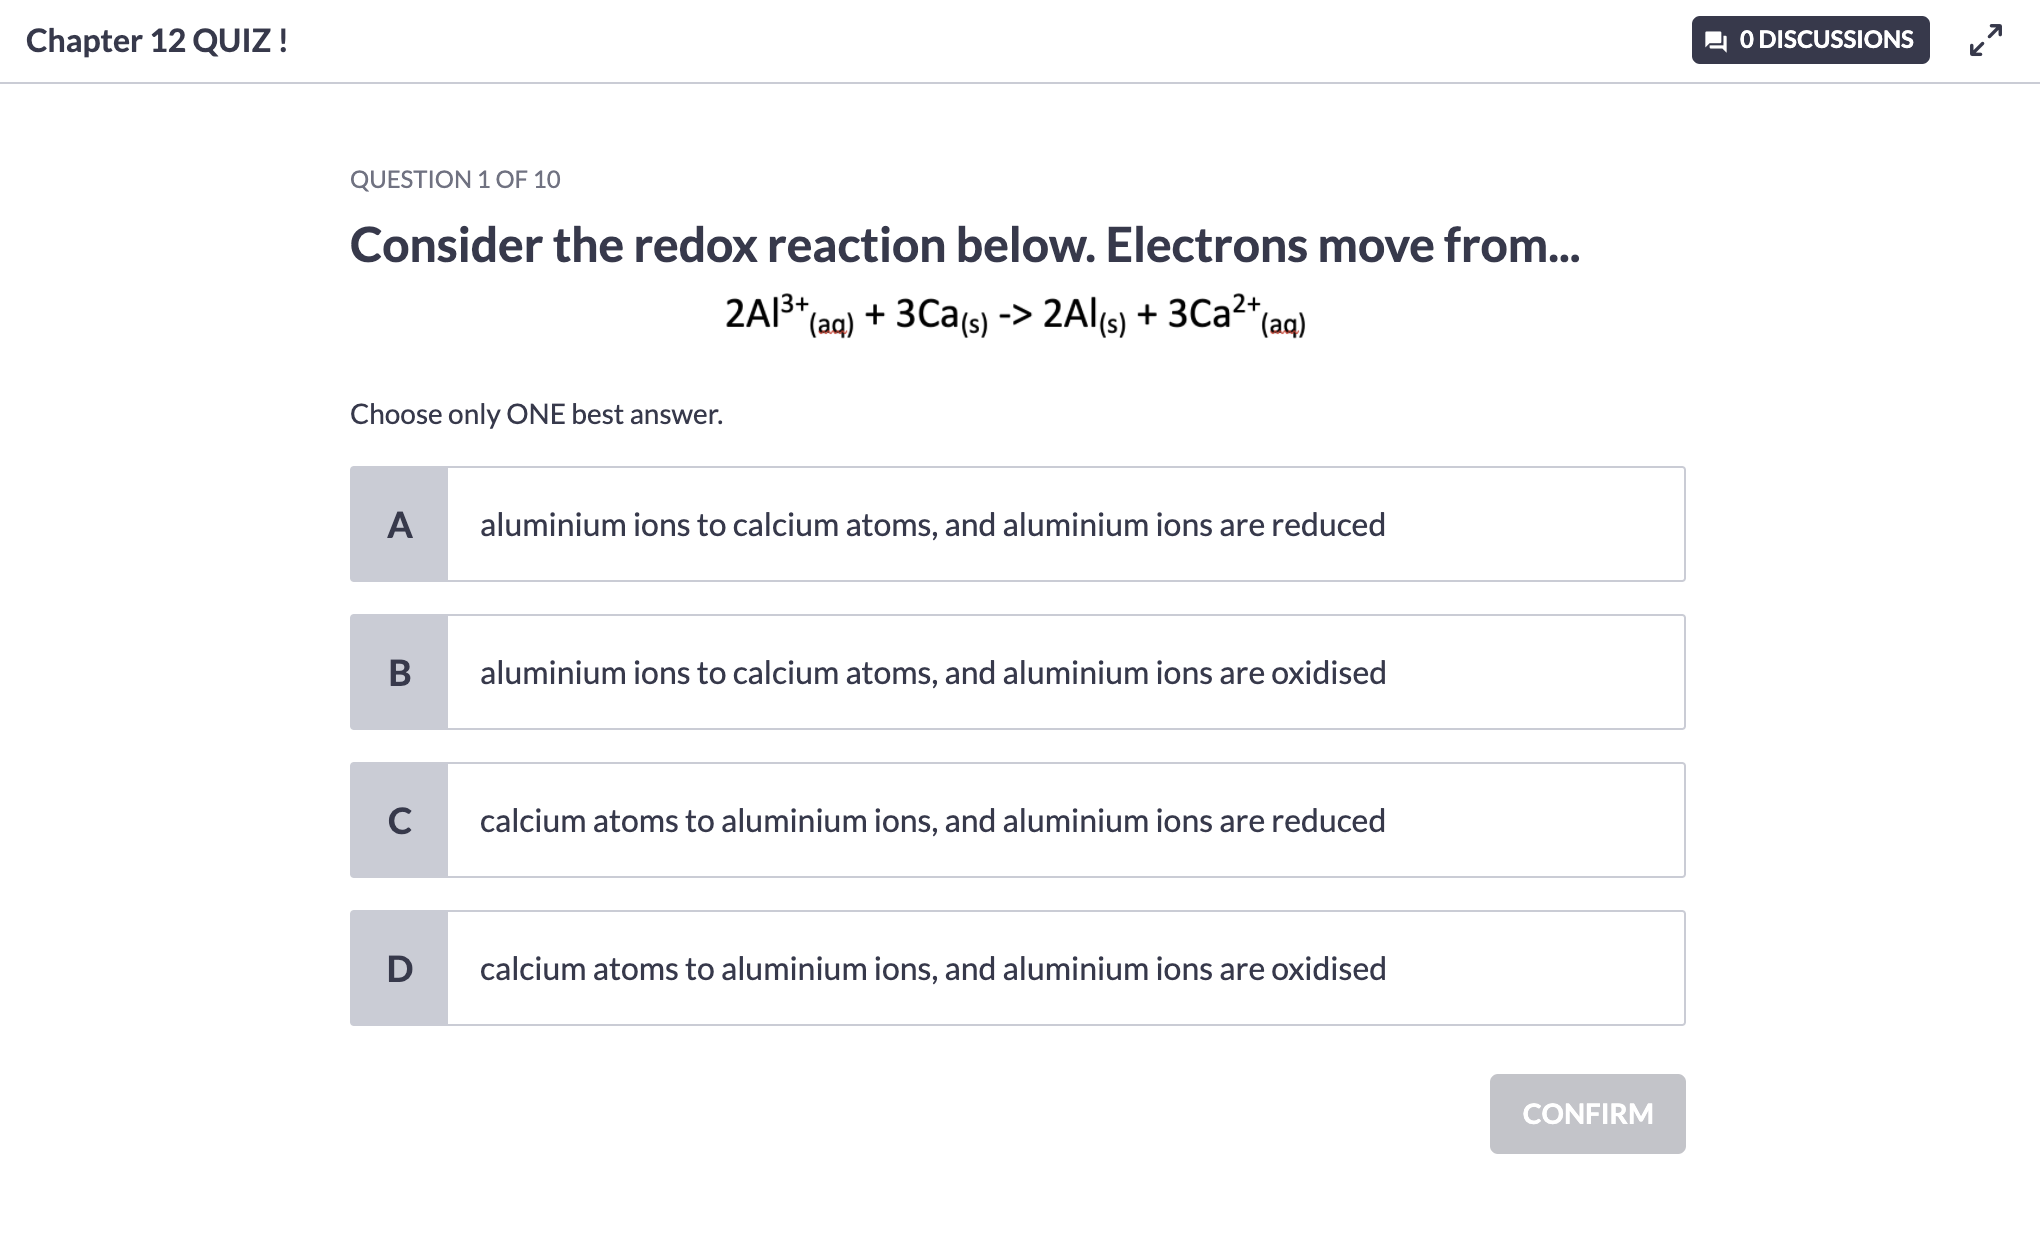The height and width of the screenshot is (1246, 2040).
Task: Choose answer text ending 'calcium atoms… are reduced'
Action: (932, 524)
